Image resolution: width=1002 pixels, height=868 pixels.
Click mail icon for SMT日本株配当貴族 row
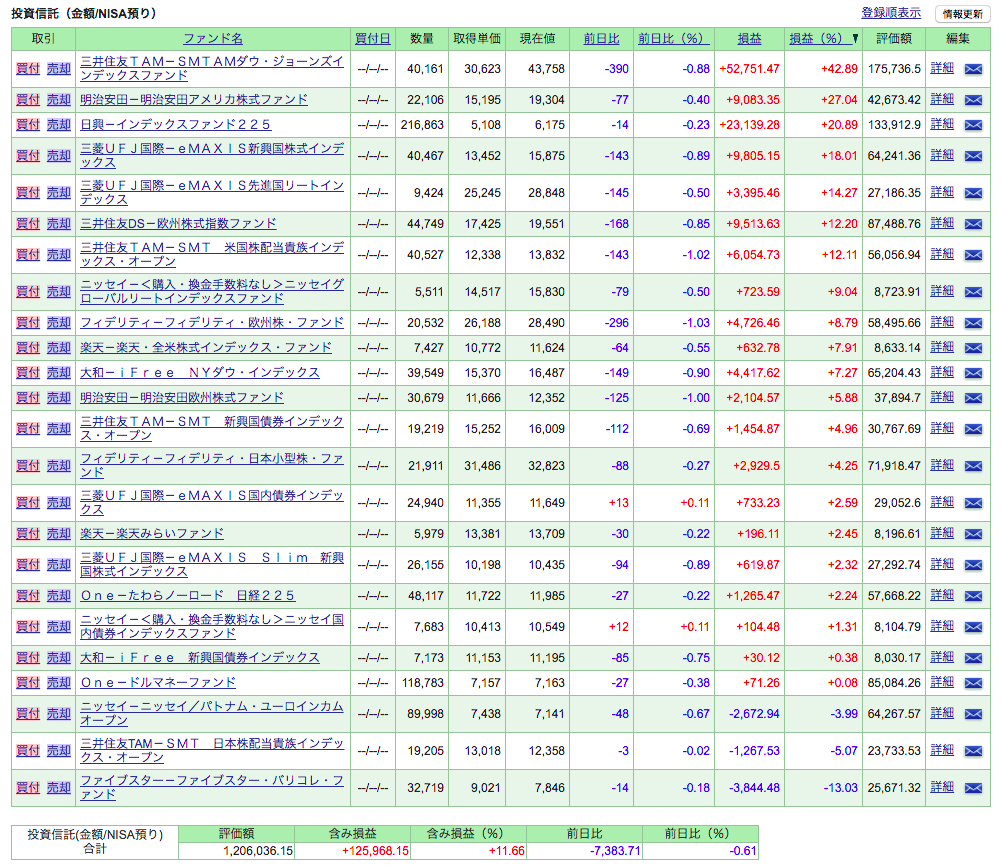973,751
